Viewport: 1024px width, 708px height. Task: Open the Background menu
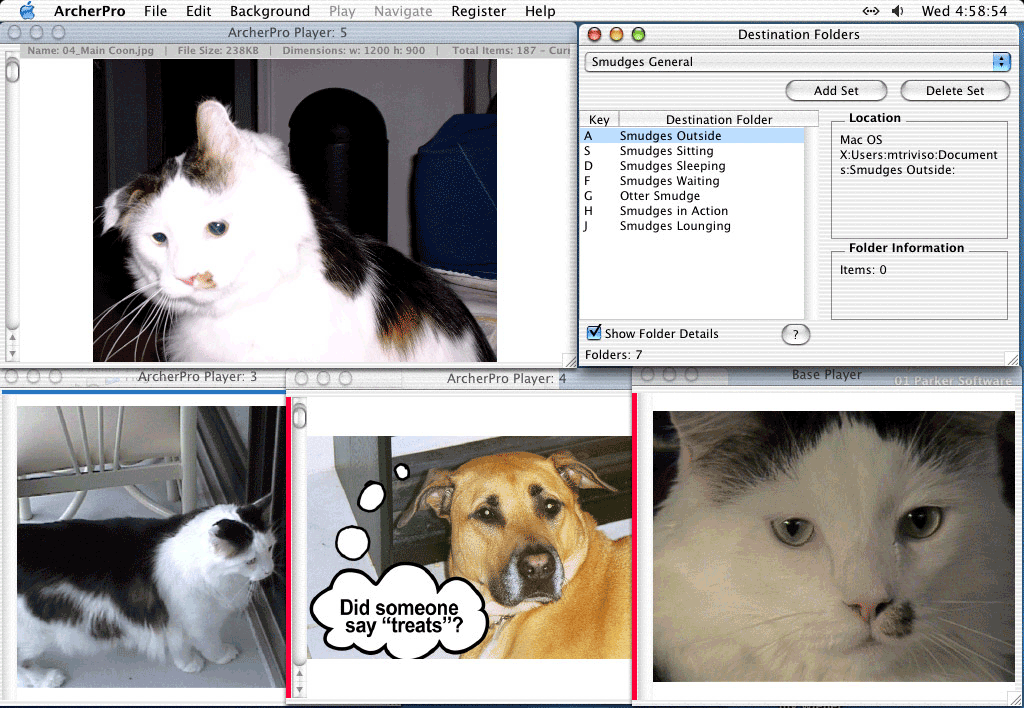270,11
